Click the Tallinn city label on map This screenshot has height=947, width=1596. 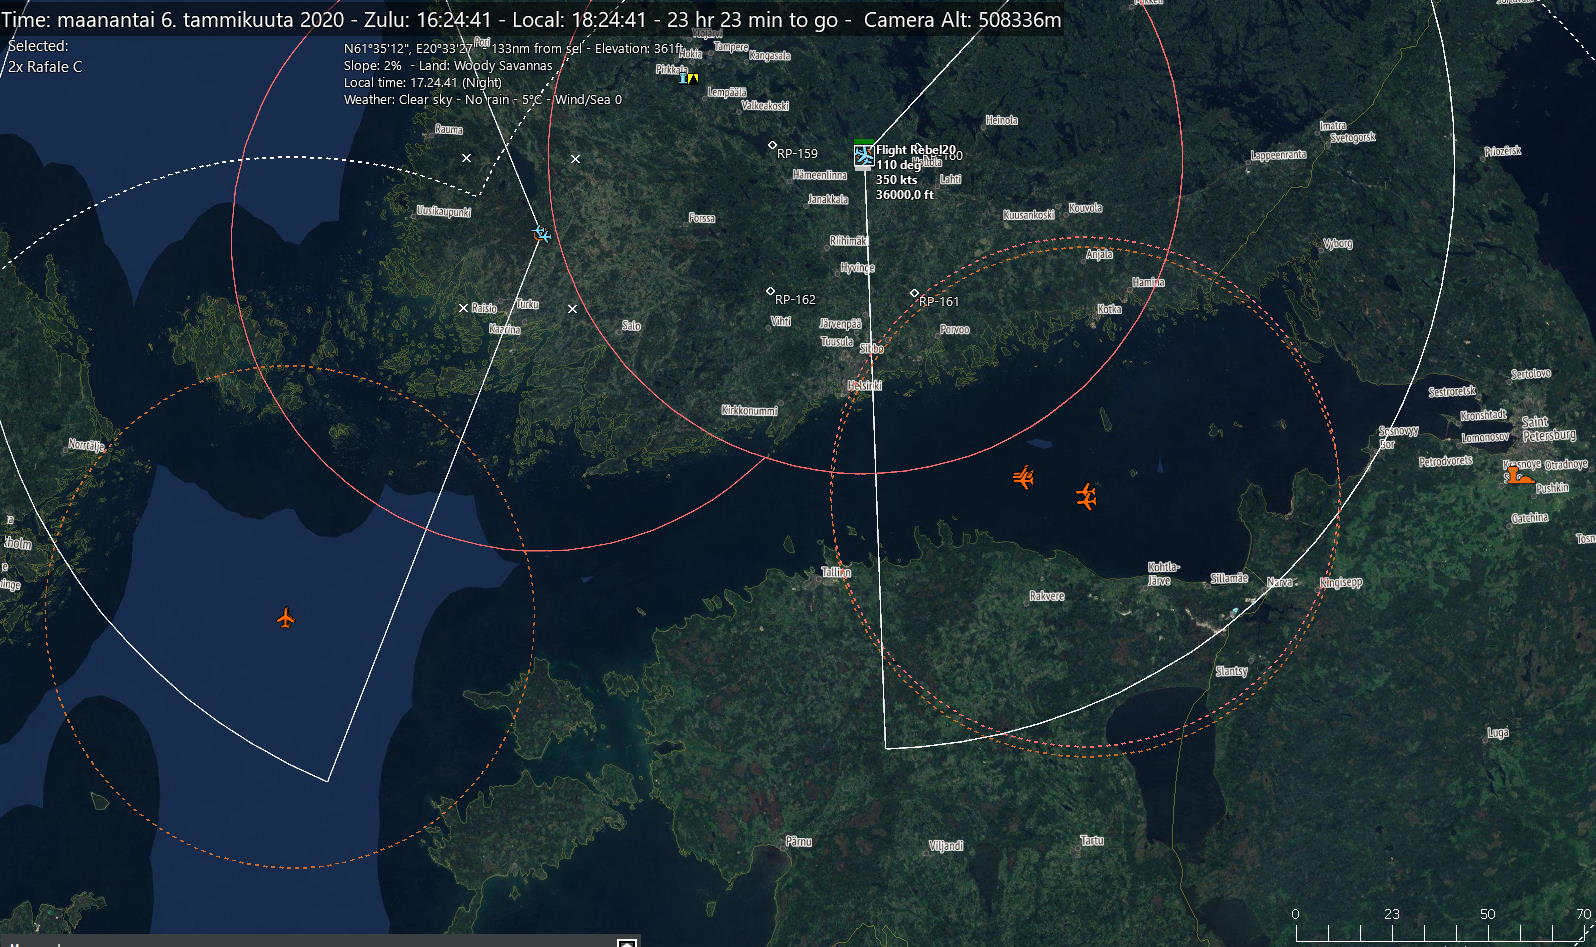pos(835,573)
